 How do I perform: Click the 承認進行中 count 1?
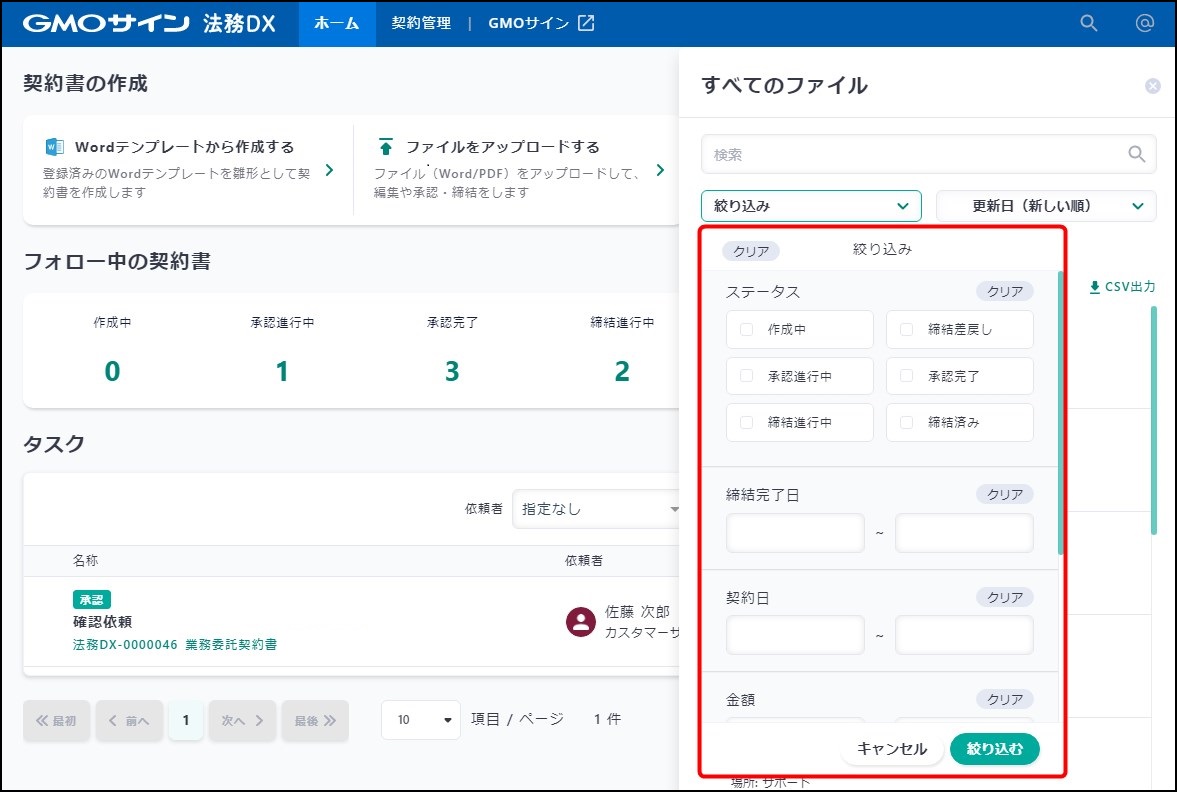click(282, 371)
